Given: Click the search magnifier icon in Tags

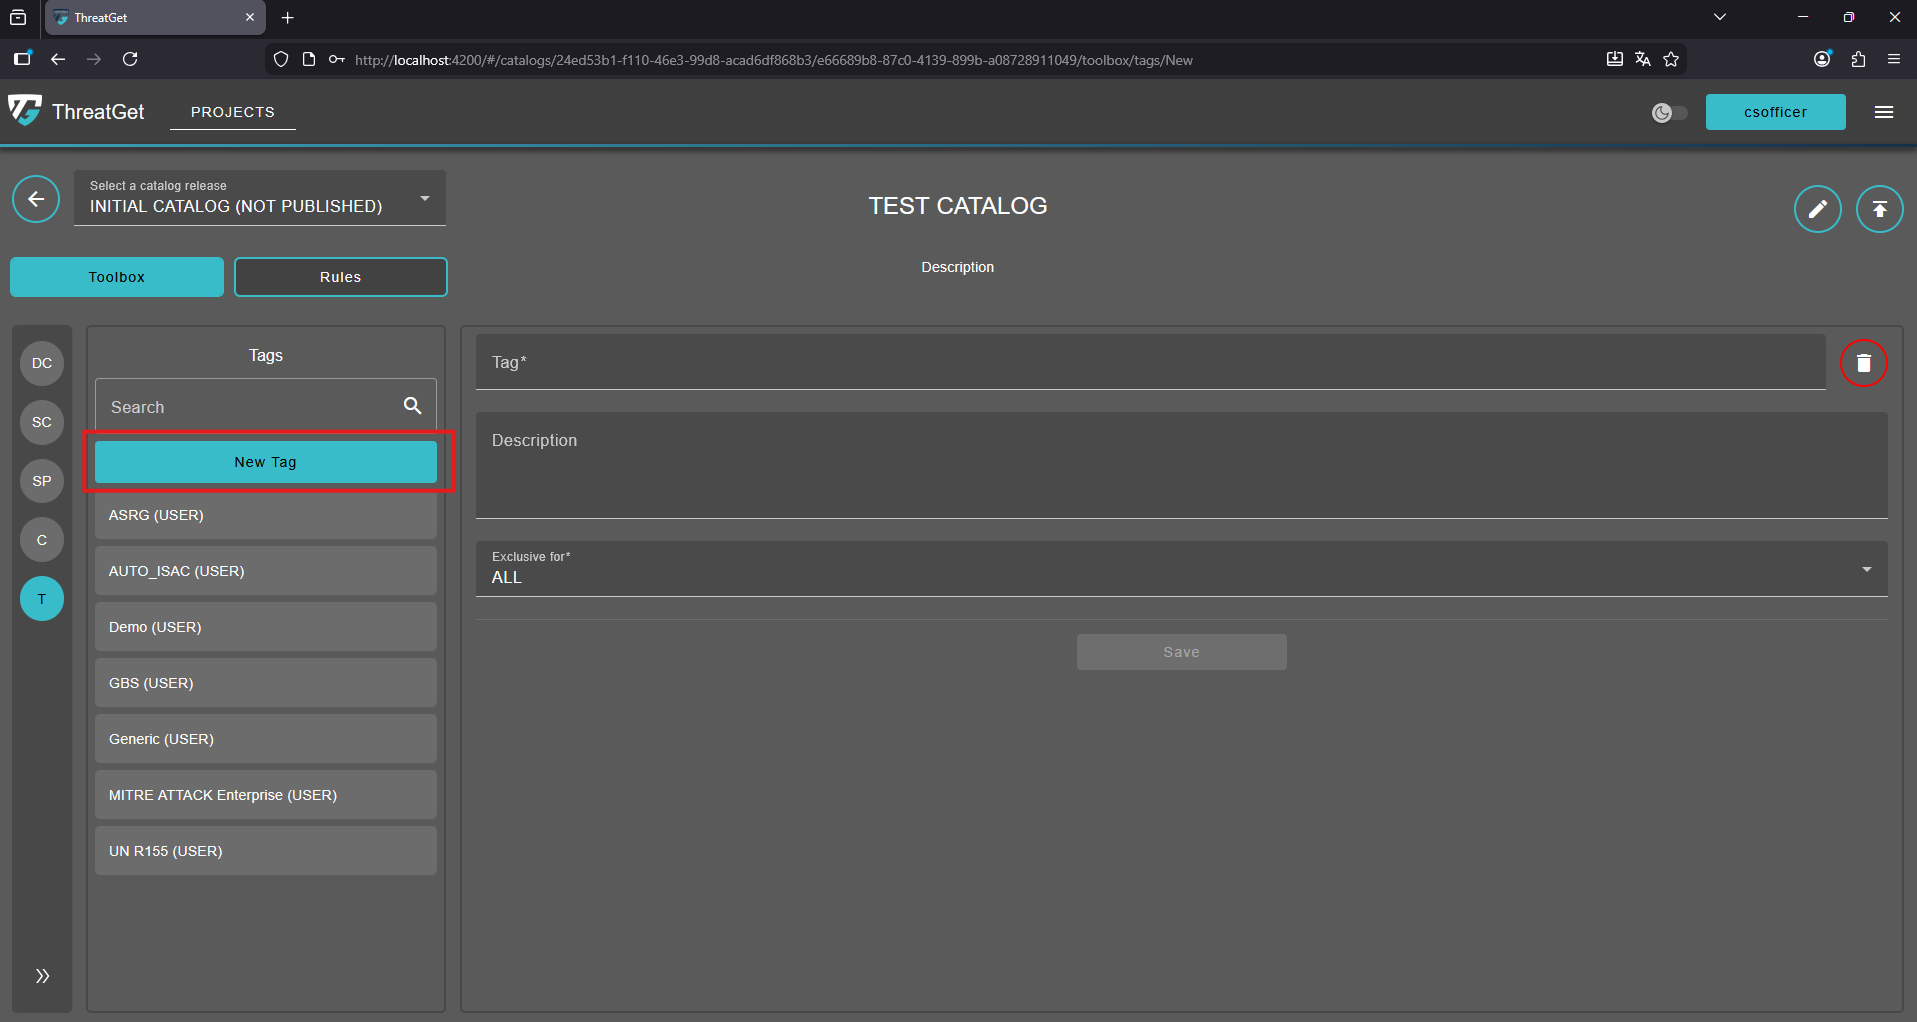Looking at the screenshot, I should (412, 406).
